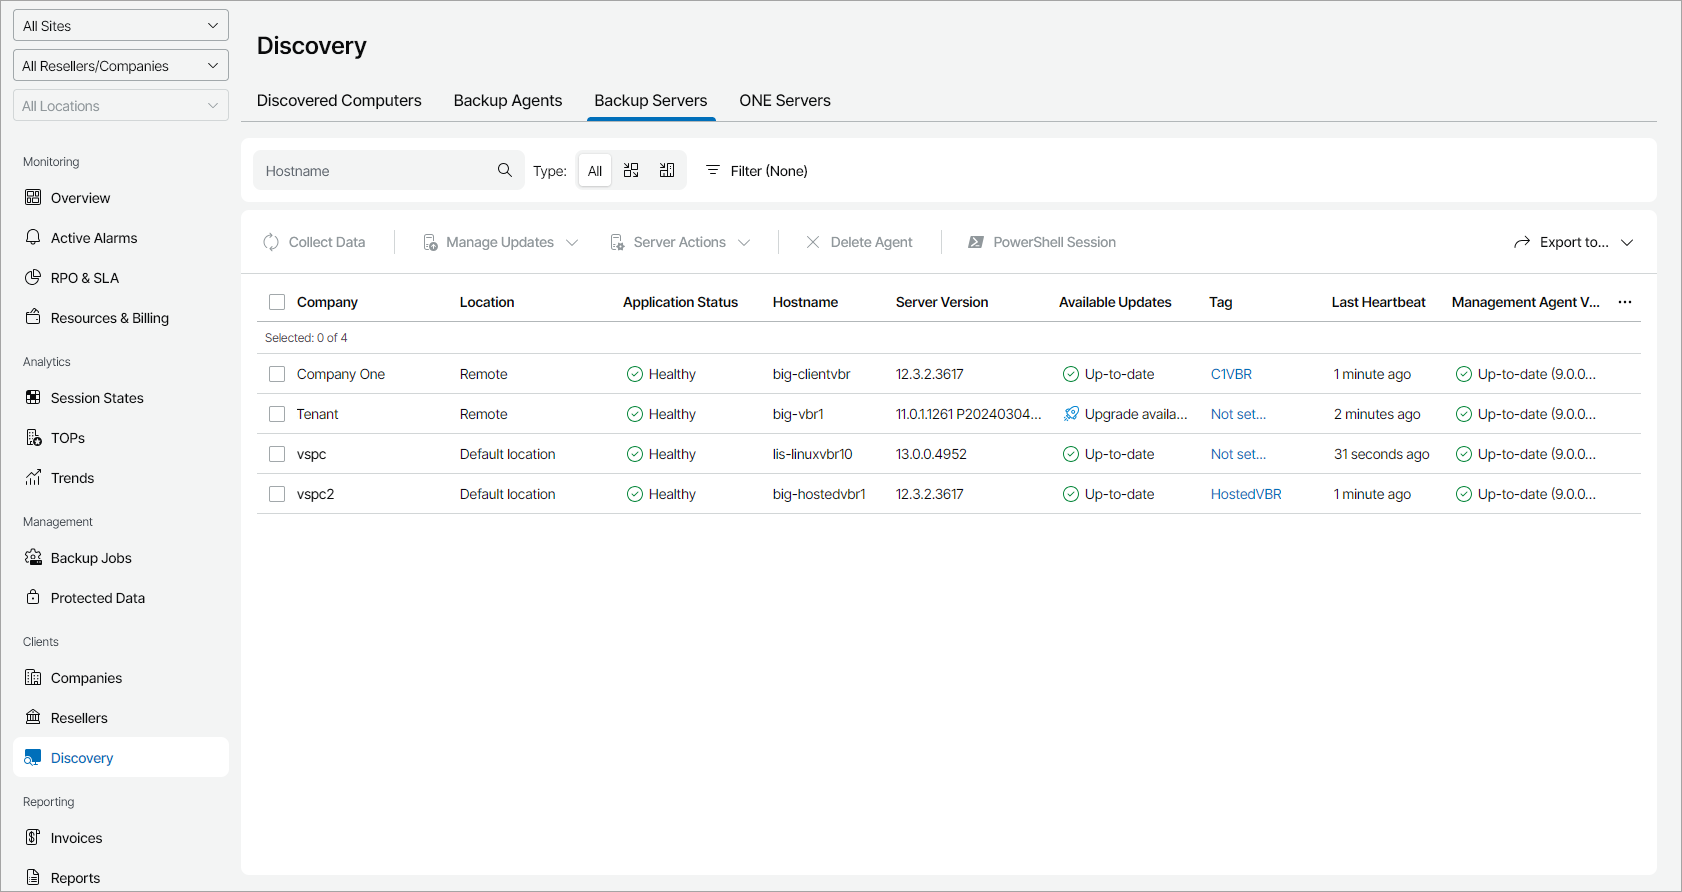Viewport: 1682px width, 892px height.
Task: Open the HostedVBR tag link
Action: click(x=1245, y=494)
